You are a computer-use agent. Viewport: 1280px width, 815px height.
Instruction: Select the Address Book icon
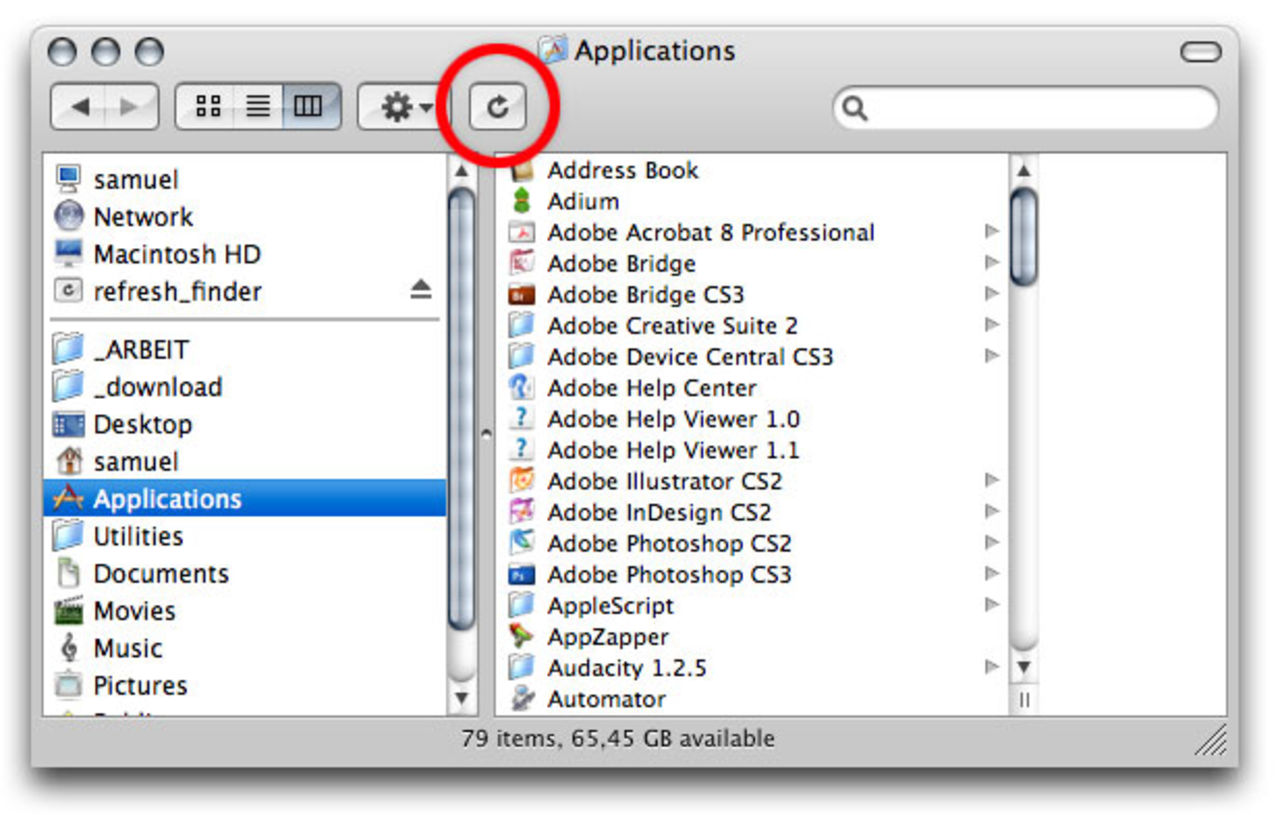tap(522, 170)
